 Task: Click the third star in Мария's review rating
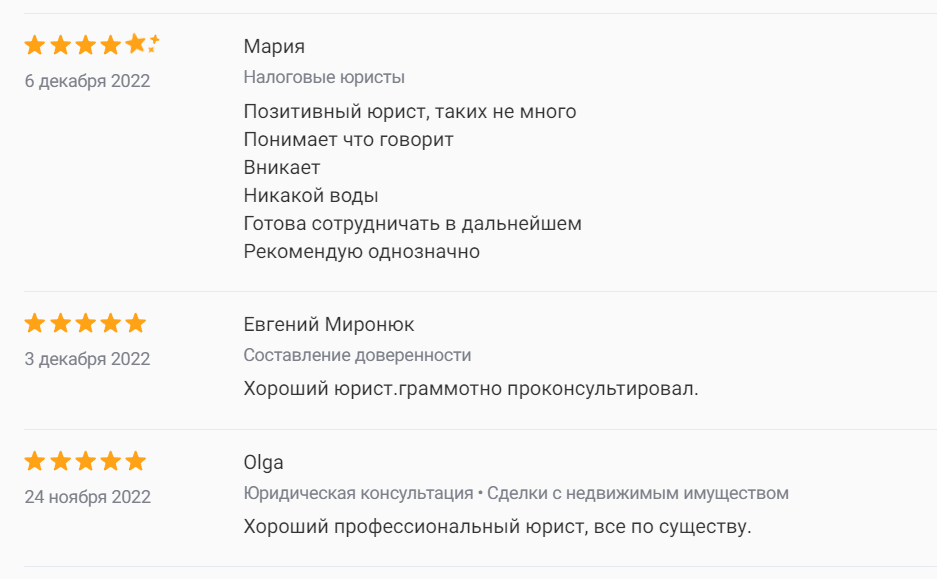tap(85, 45)
